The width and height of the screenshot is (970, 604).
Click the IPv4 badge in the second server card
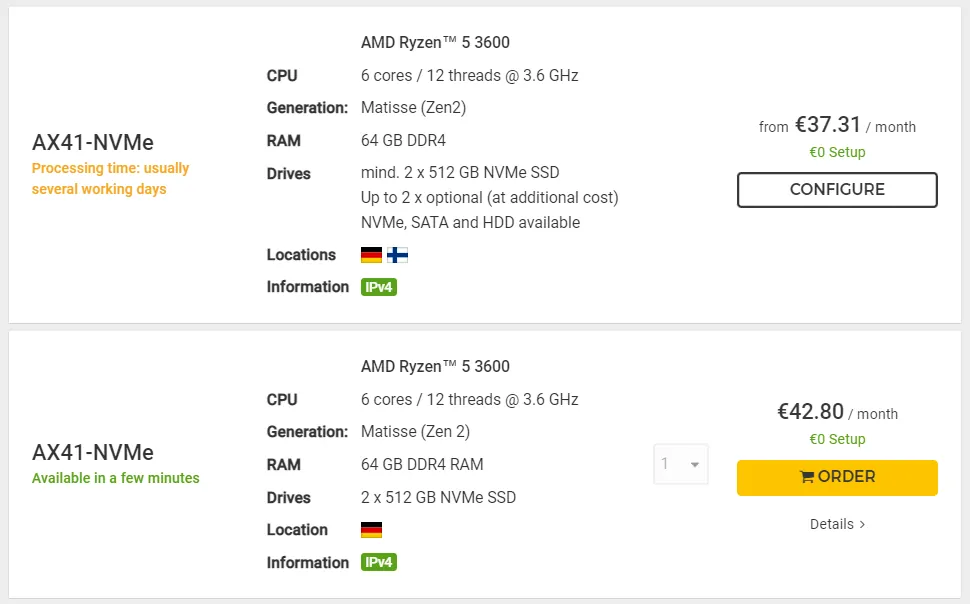click(x=379, y=562)
